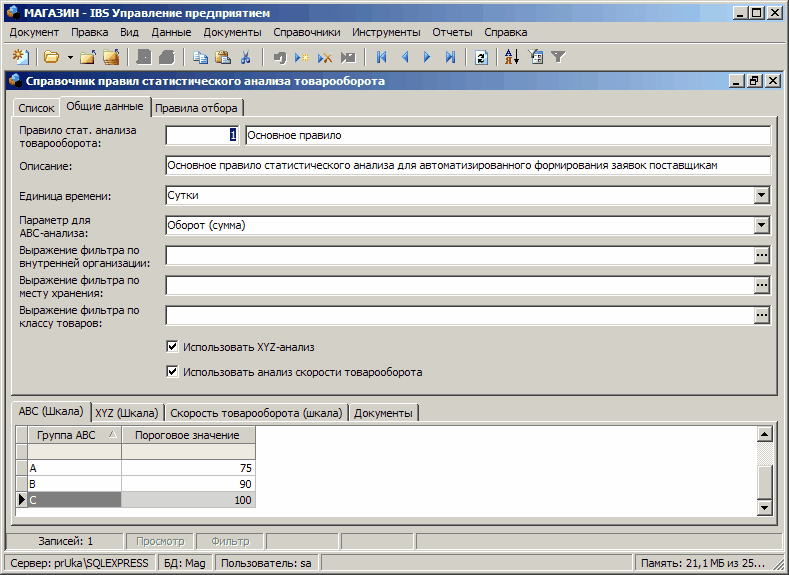Image resolution: width=789 pixels, height=575 pixels.
Task: Switch to the Список tab
Action: pos(36,108)
